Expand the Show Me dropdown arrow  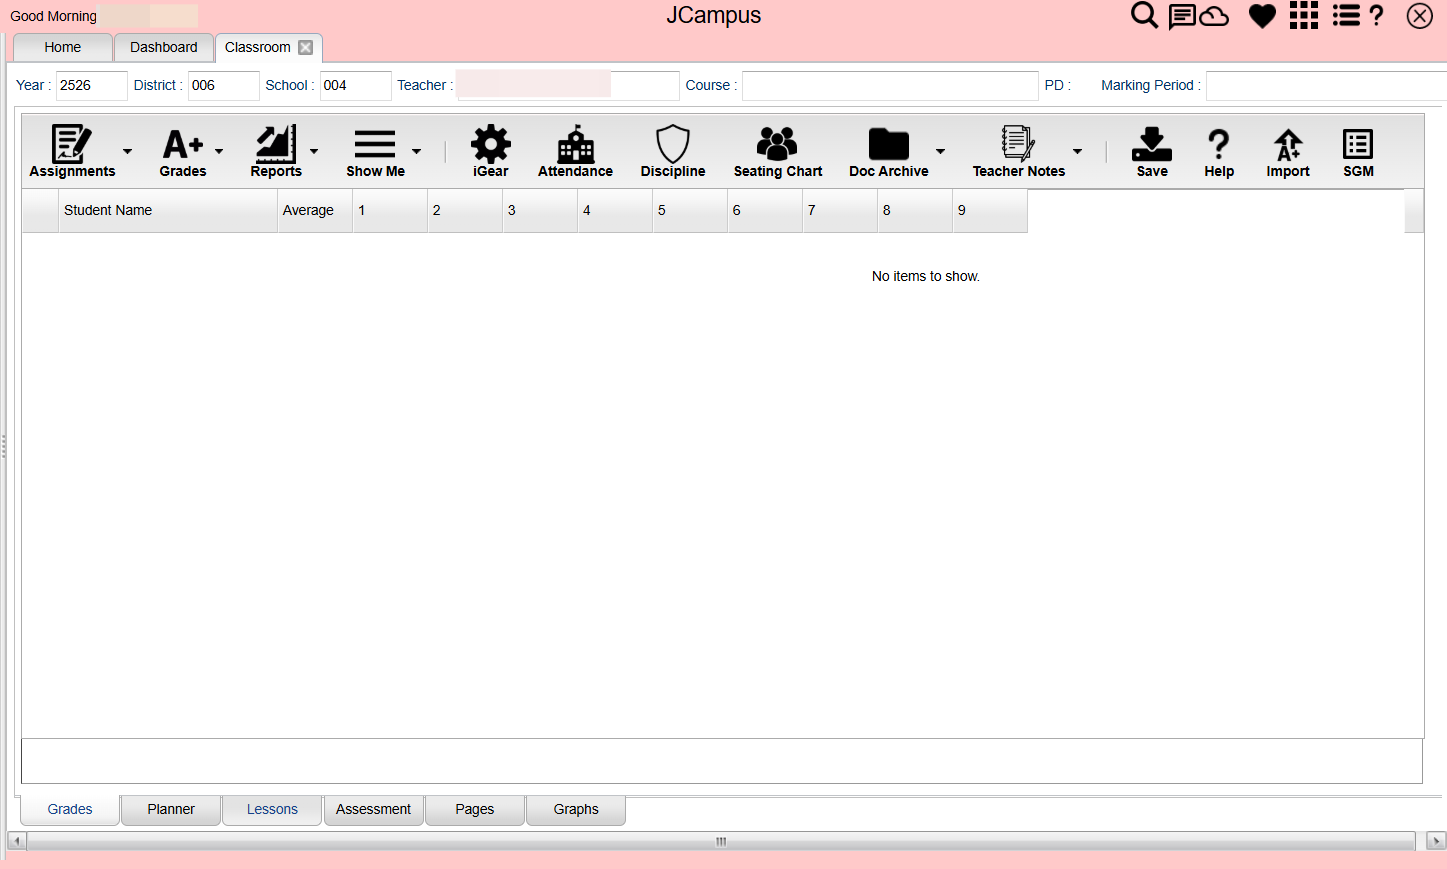(416, 151)
